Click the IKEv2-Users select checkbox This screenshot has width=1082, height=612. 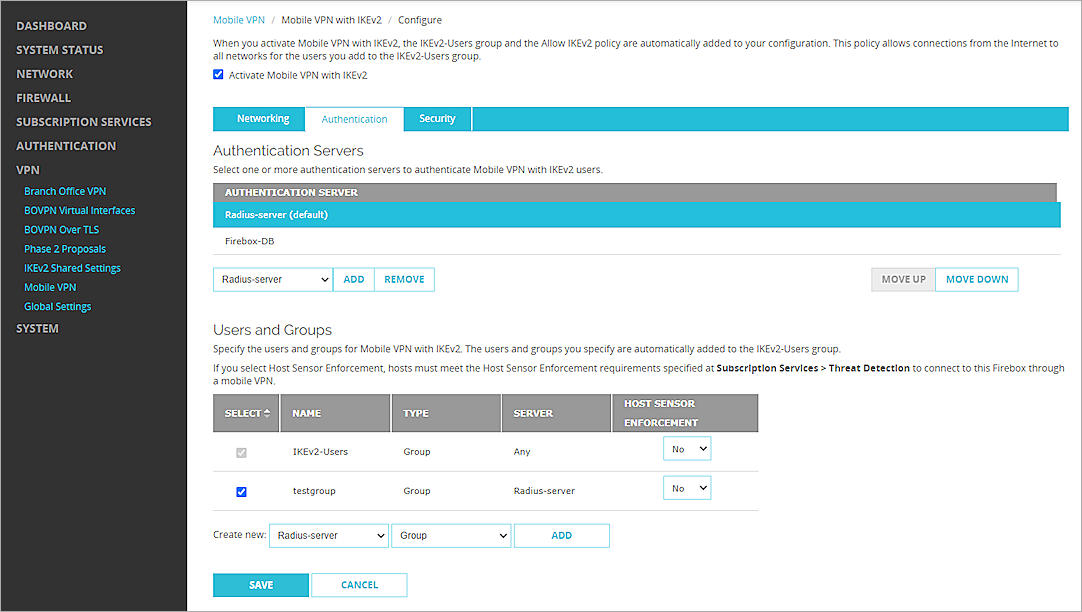(x=241, y=452)
